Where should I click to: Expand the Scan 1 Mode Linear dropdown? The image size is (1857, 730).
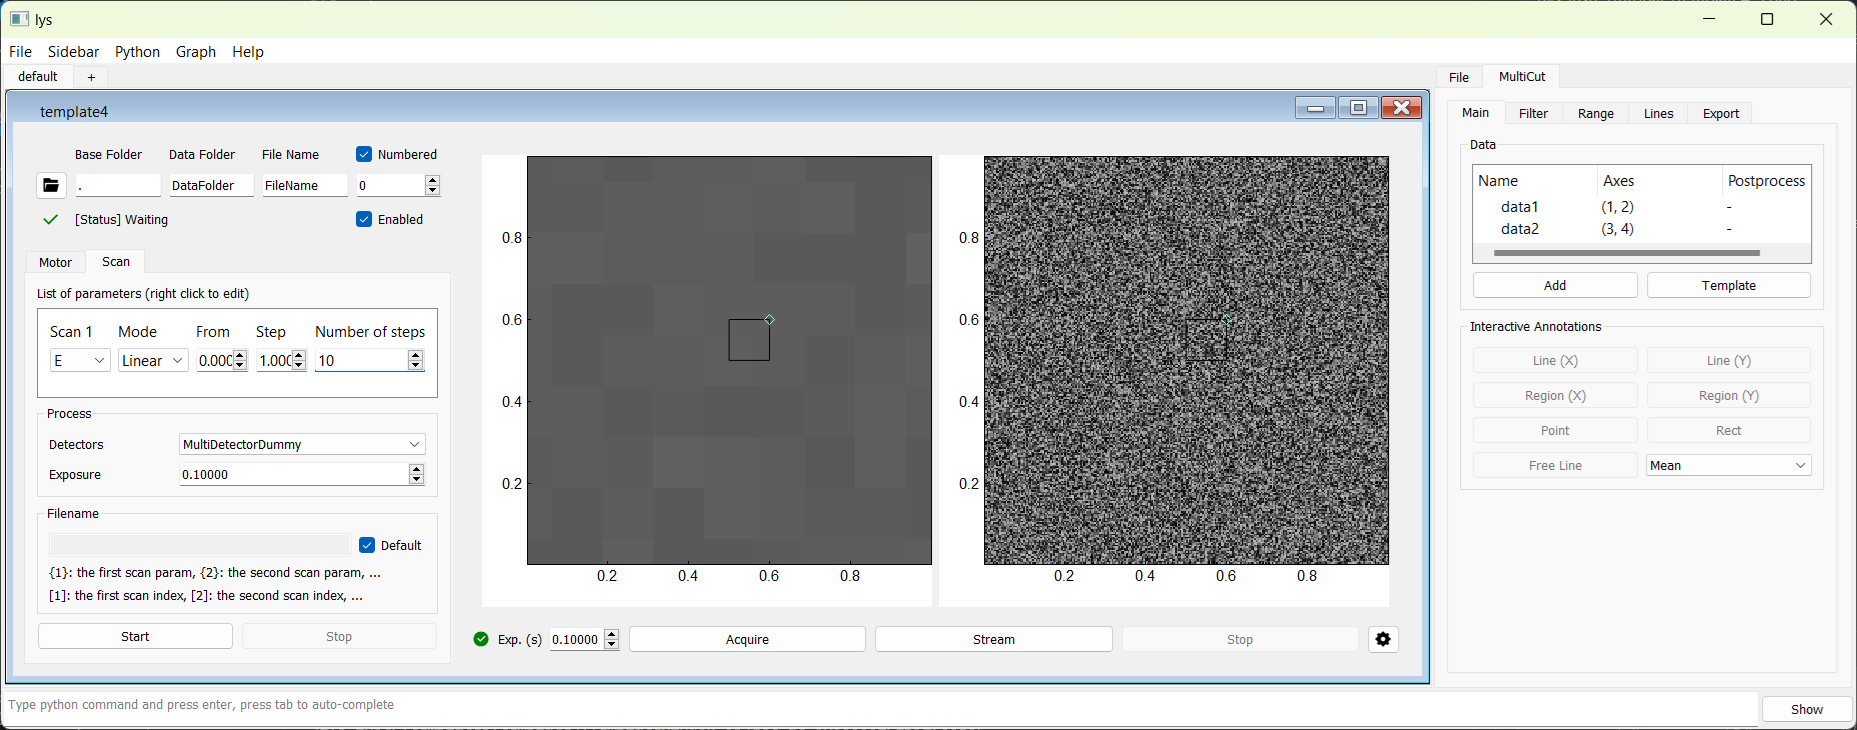[153, 361]
